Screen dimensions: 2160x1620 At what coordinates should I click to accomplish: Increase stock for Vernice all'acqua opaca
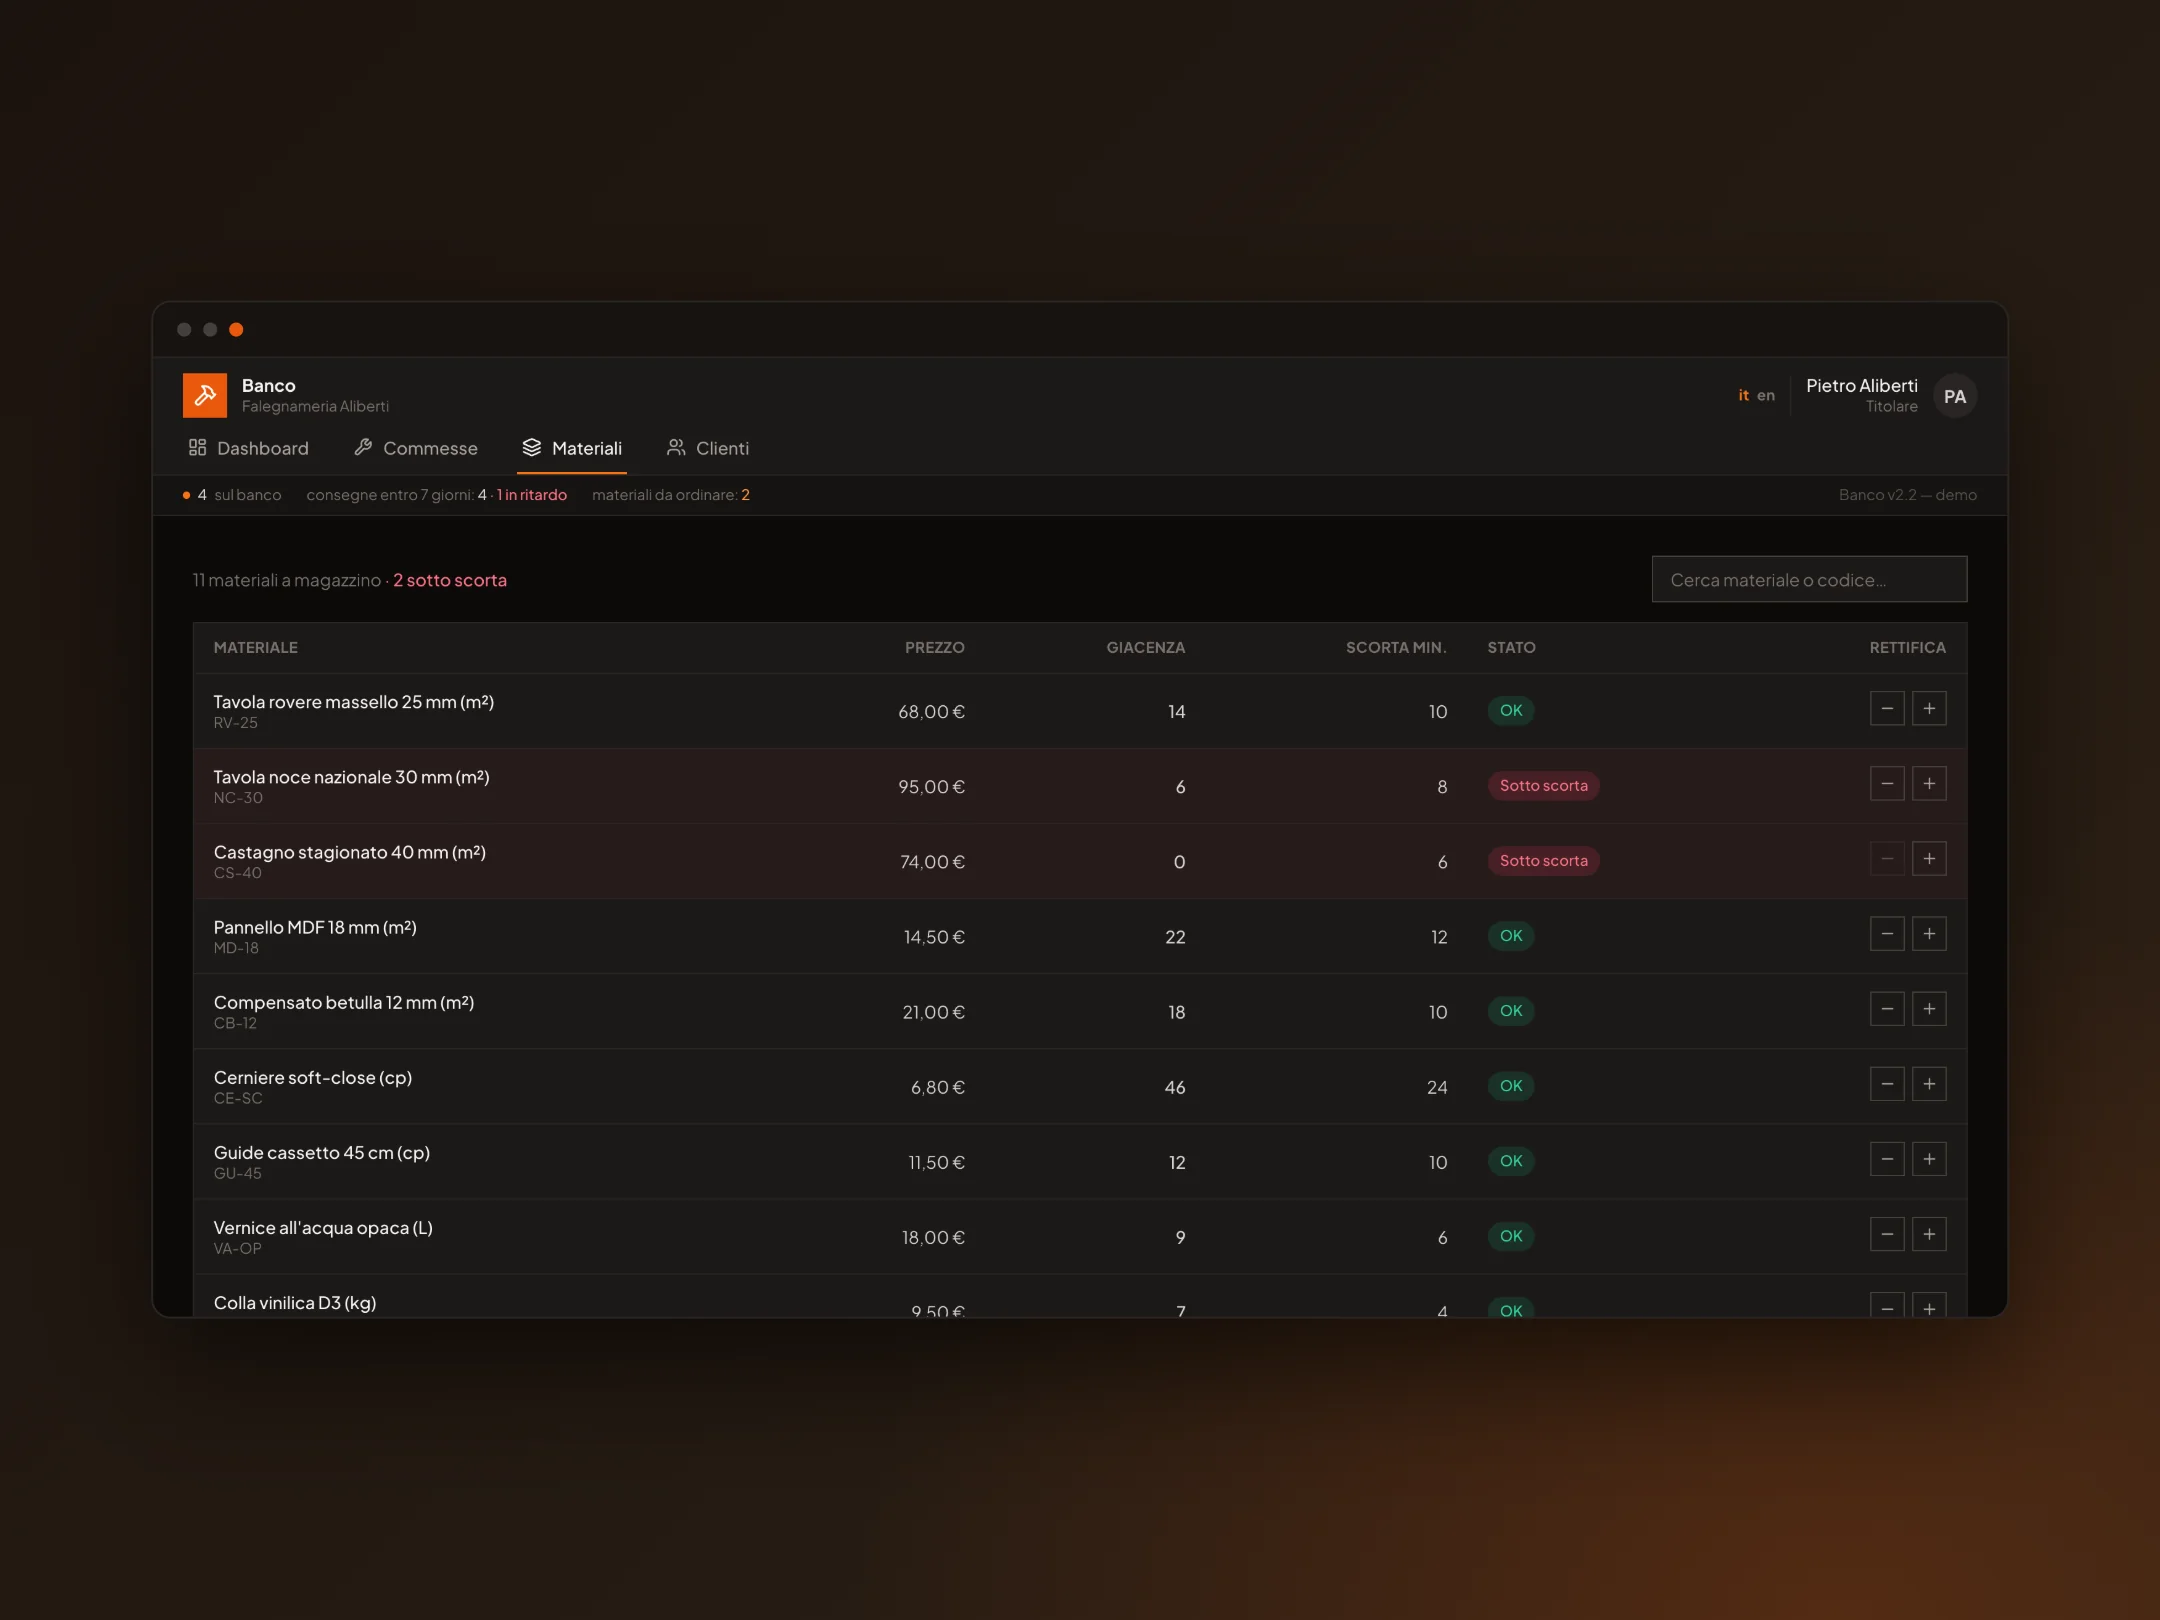1929,1234
